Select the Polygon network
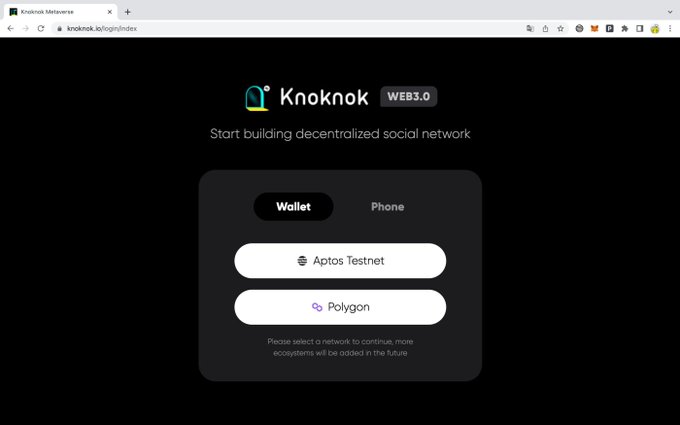The image size is (680, 425). pos(340,307)
